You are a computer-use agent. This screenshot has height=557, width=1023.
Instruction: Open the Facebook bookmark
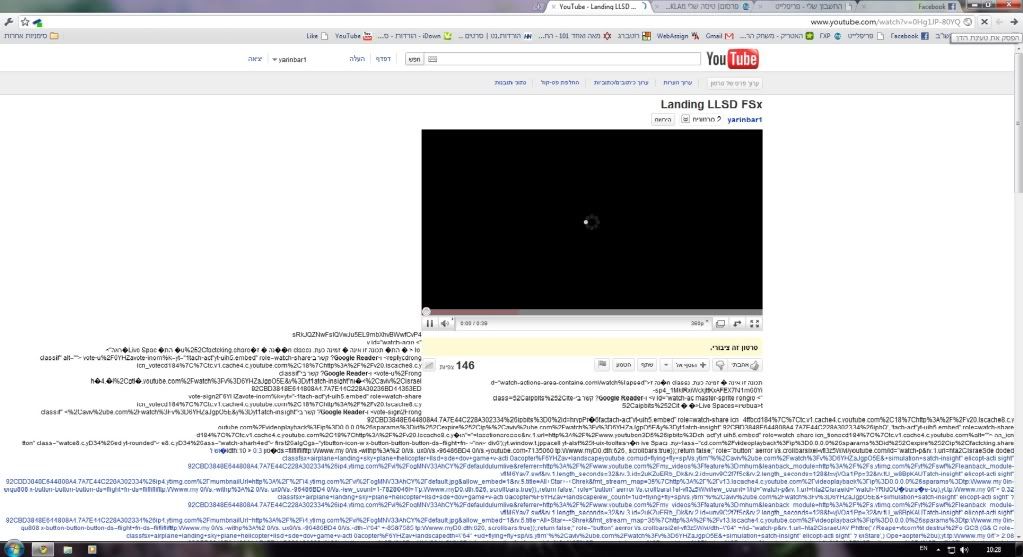(x=909, y=36)
